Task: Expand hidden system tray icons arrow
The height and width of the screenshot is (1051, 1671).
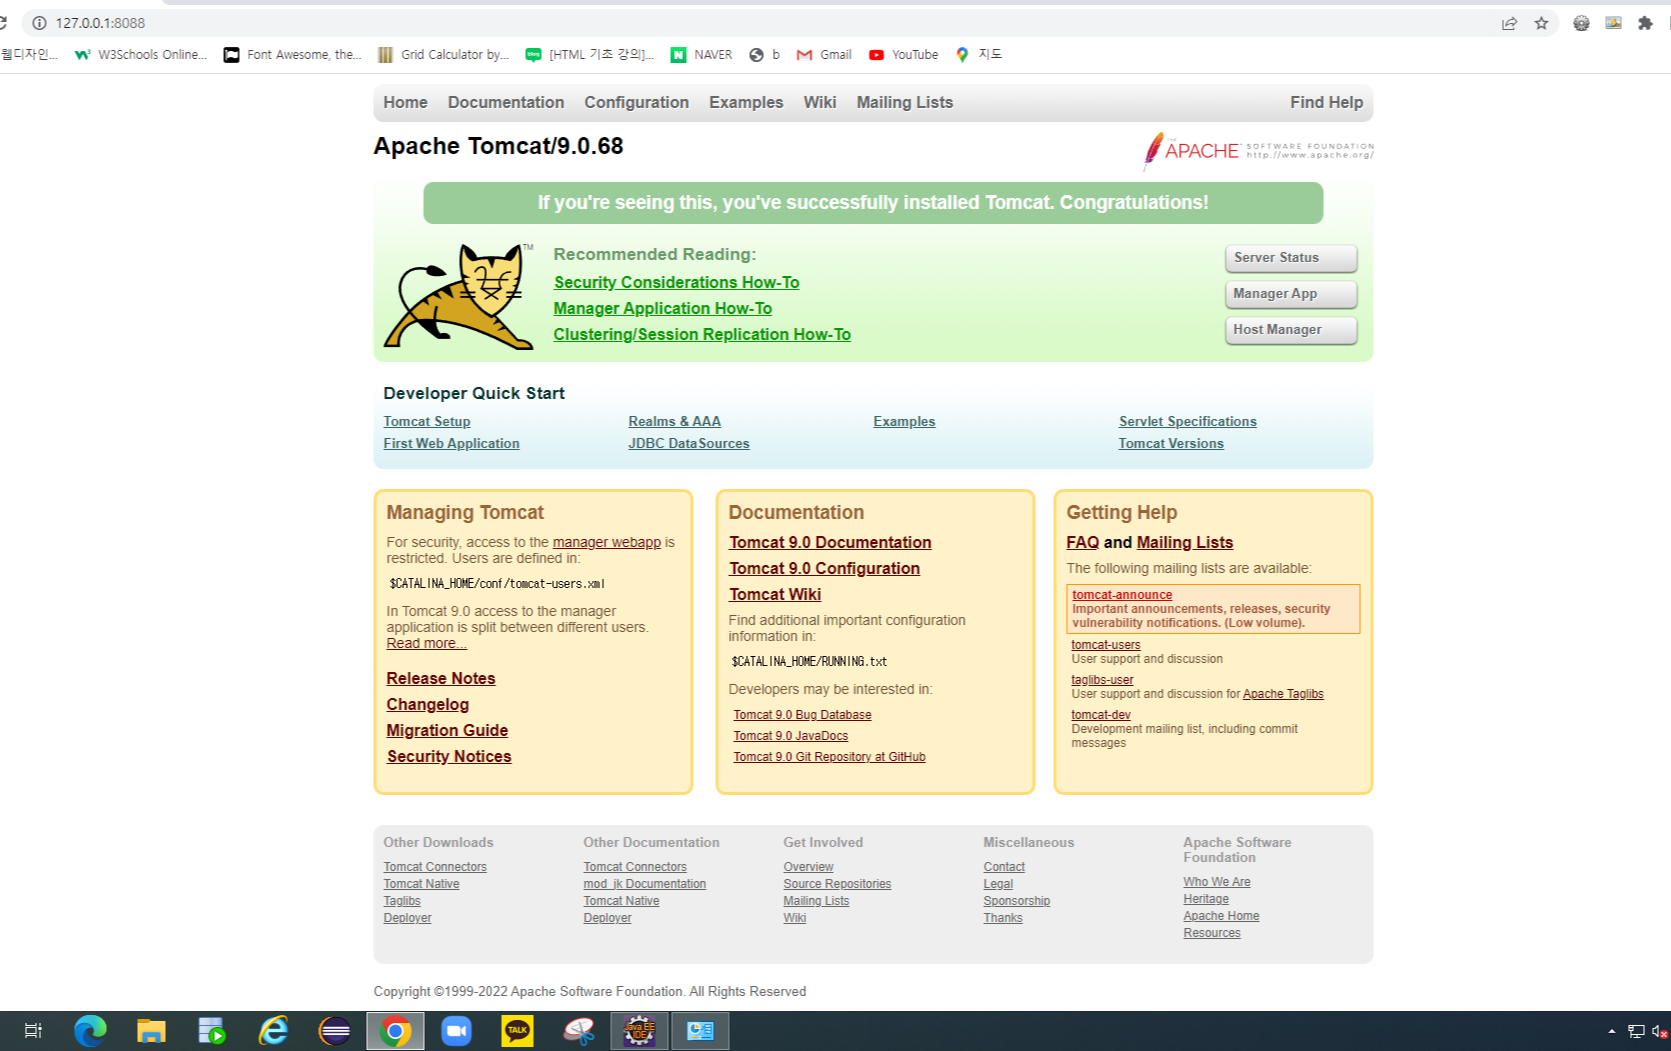Action: 1611,1031
